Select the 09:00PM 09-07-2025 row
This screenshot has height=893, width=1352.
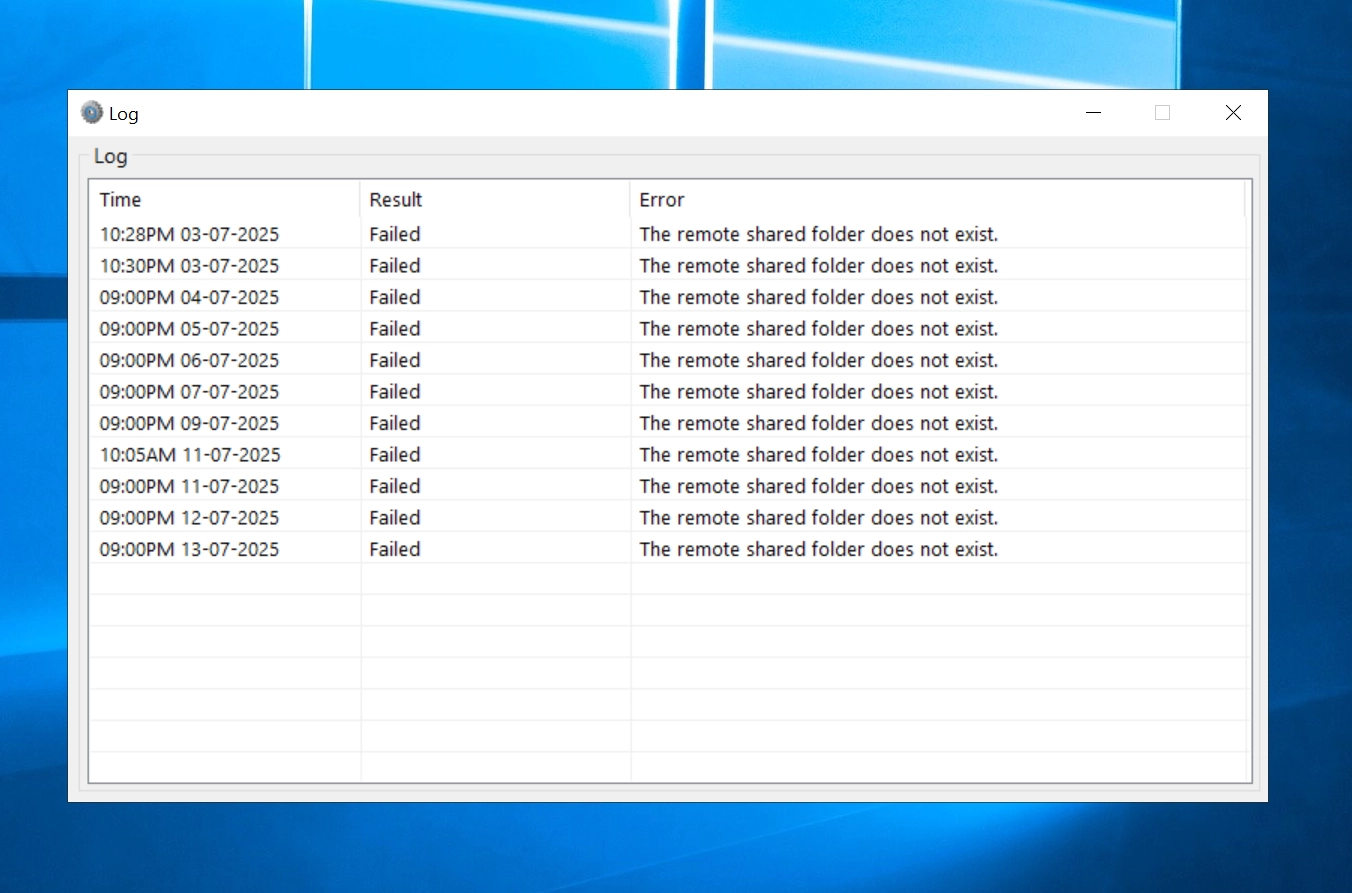coord(189,423)
